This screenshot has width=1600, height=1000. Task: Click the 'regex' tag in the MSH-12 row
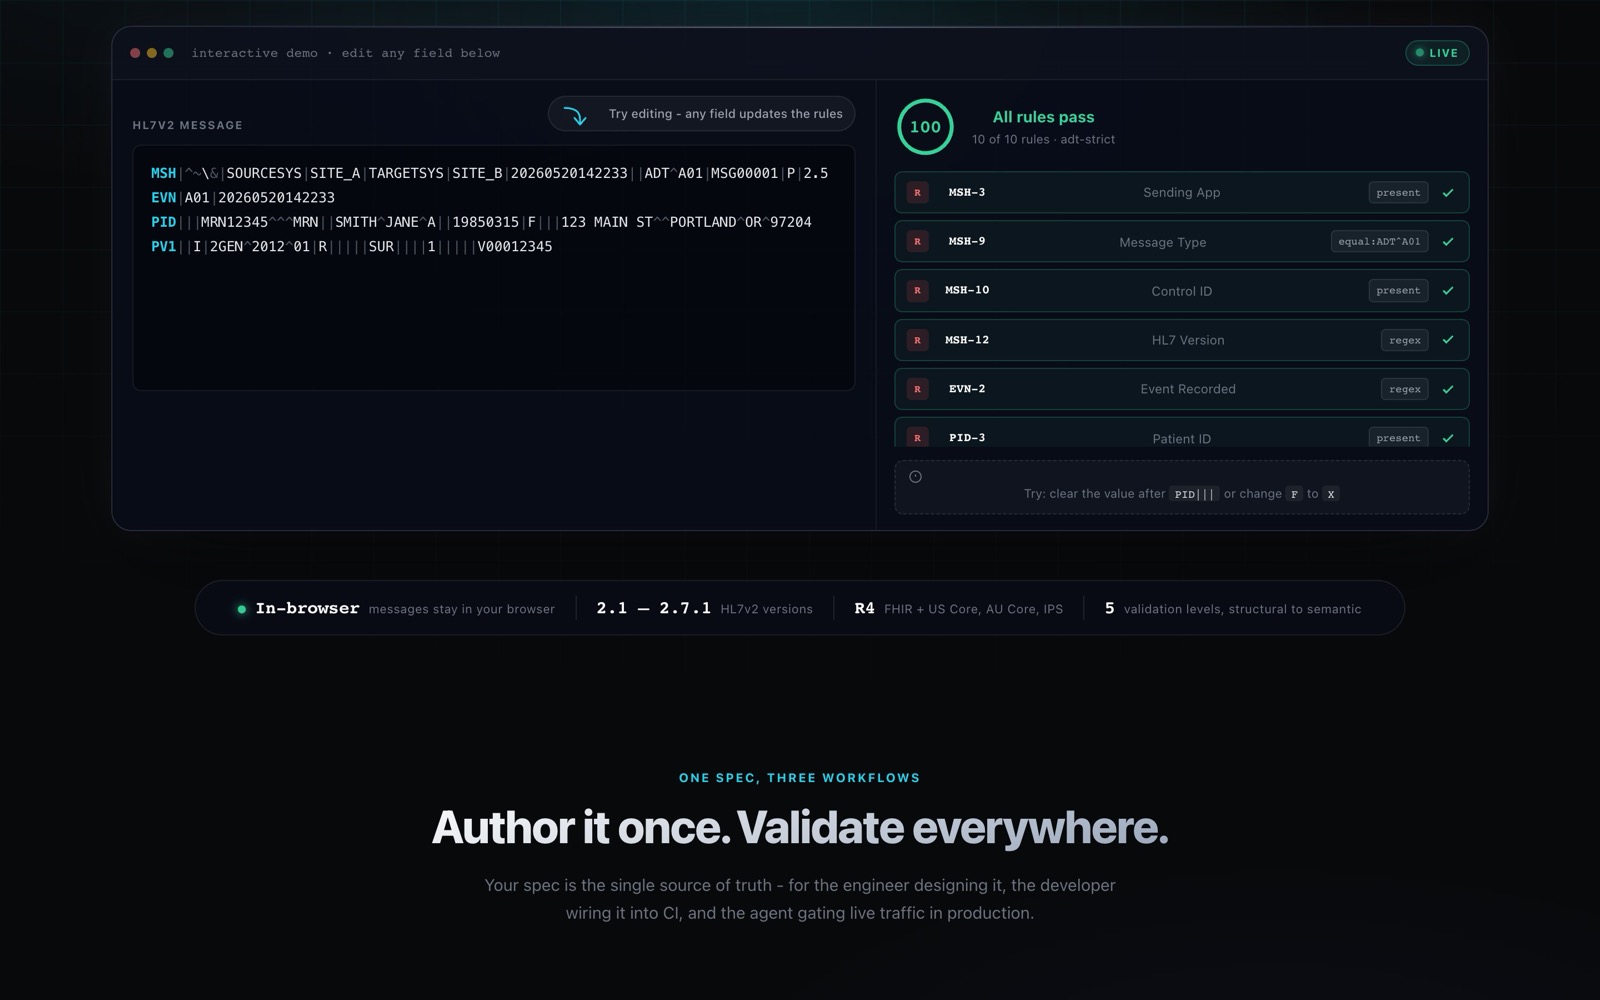[1405, 340]
